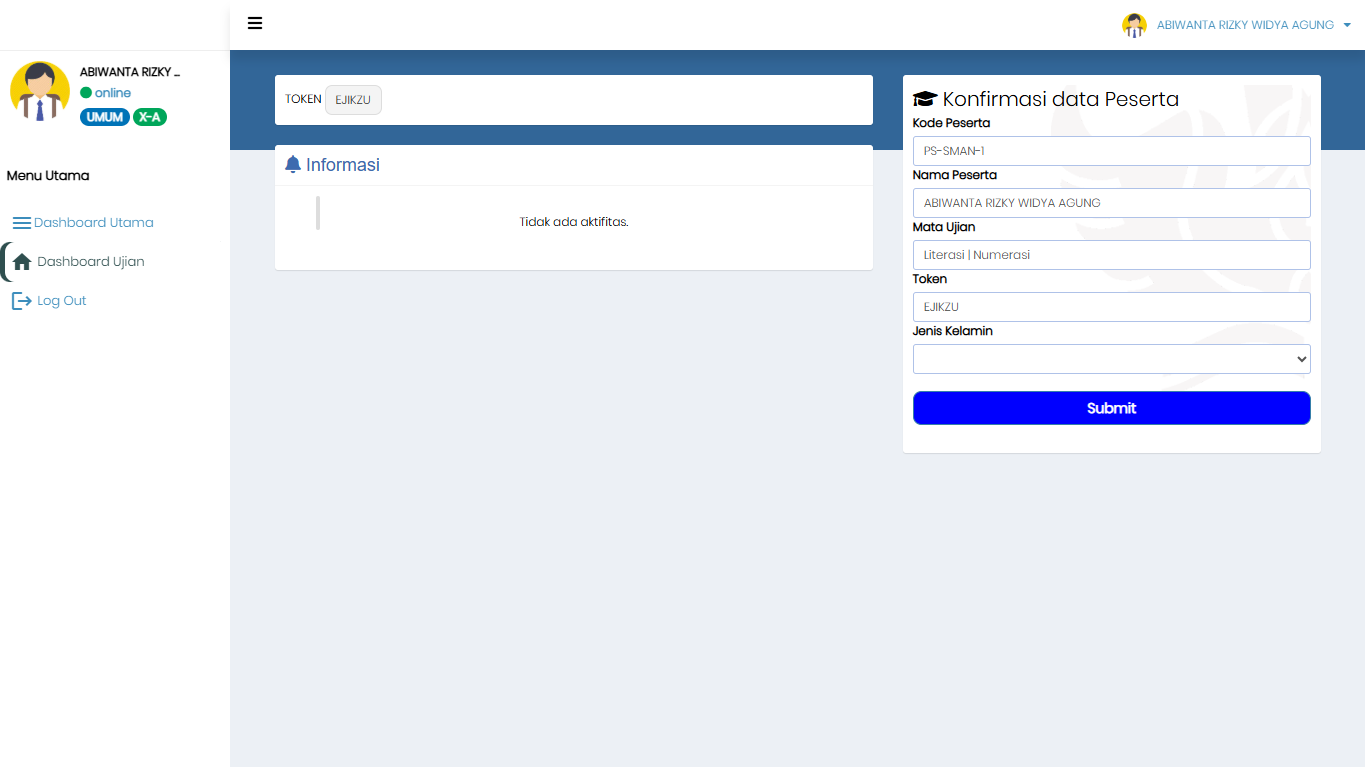Expand the top-right user account caret
1365x767 pixels.
tap(1347, 25)
